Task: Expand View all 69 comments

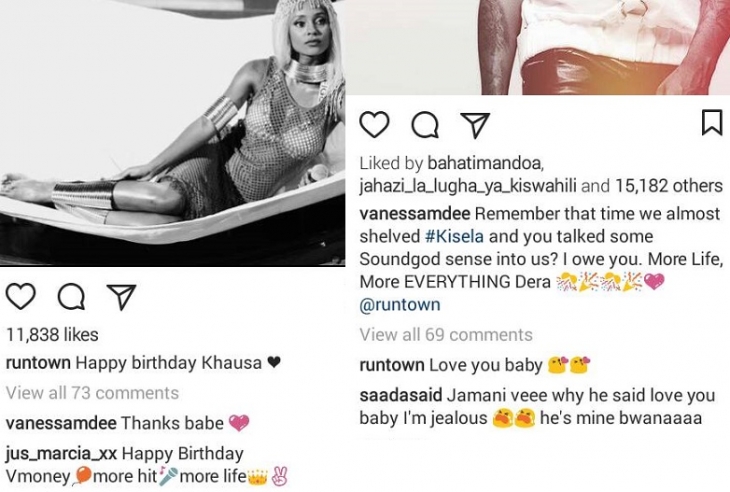Action: pyautogui.click(x=446, y=335)
